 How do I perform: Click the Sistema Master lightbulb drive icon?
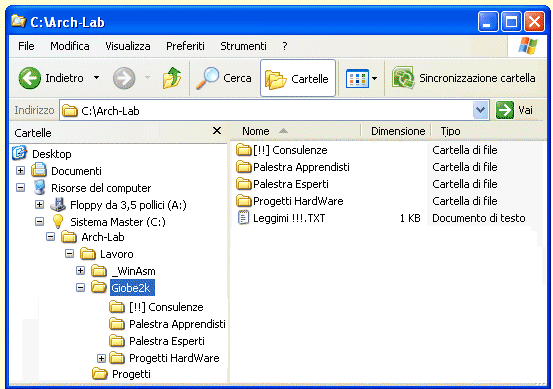click(x=57, y=221)
